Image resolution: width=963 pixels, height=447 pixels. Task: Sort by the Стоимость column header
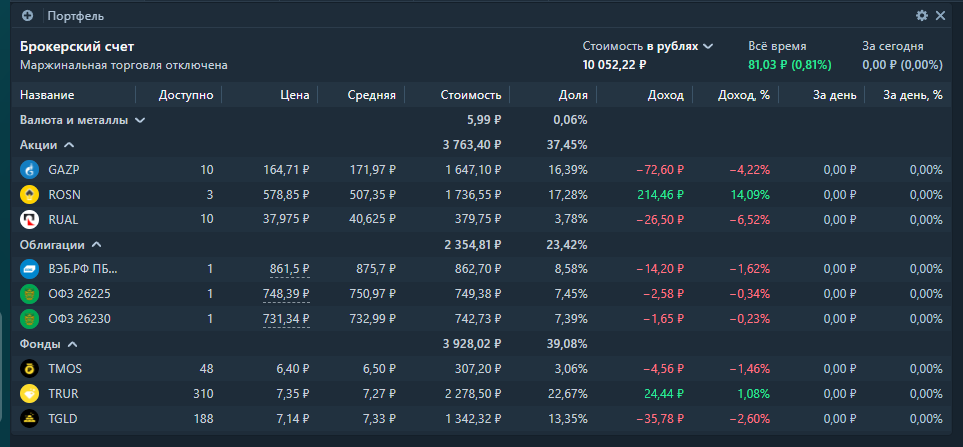pos(471,95)
